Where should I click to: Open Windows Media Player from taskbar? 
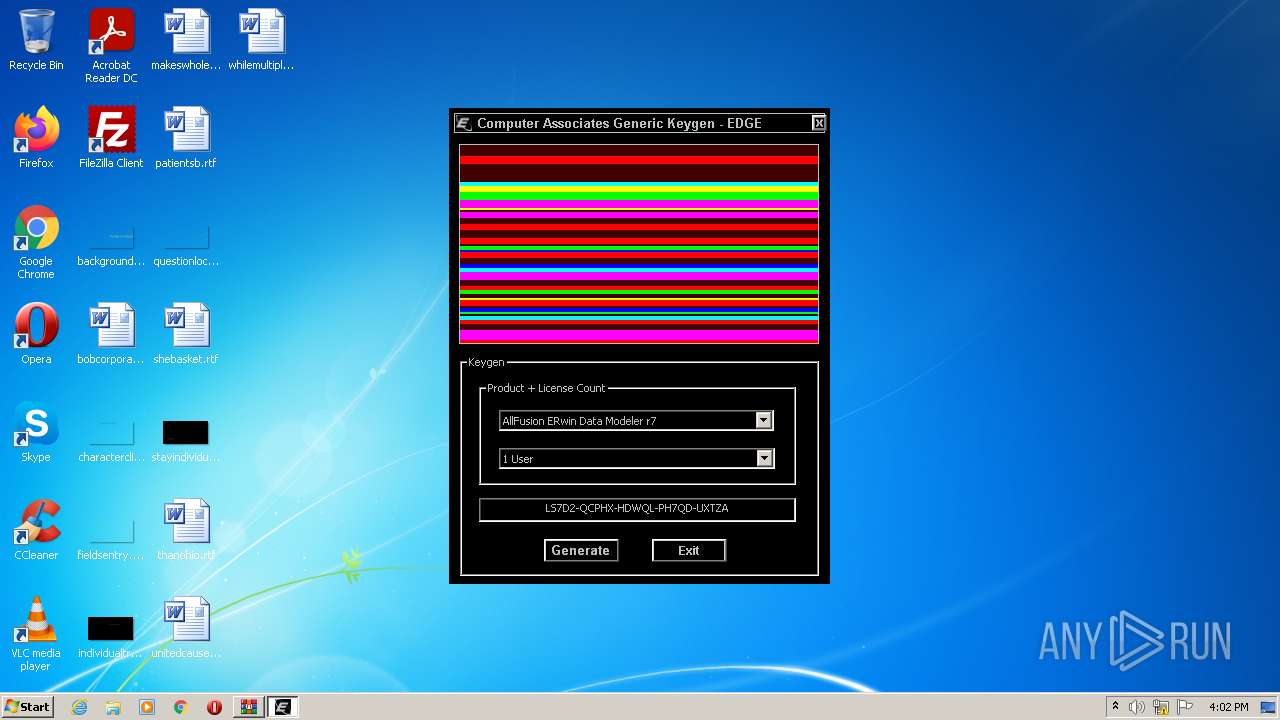(147, 707)
